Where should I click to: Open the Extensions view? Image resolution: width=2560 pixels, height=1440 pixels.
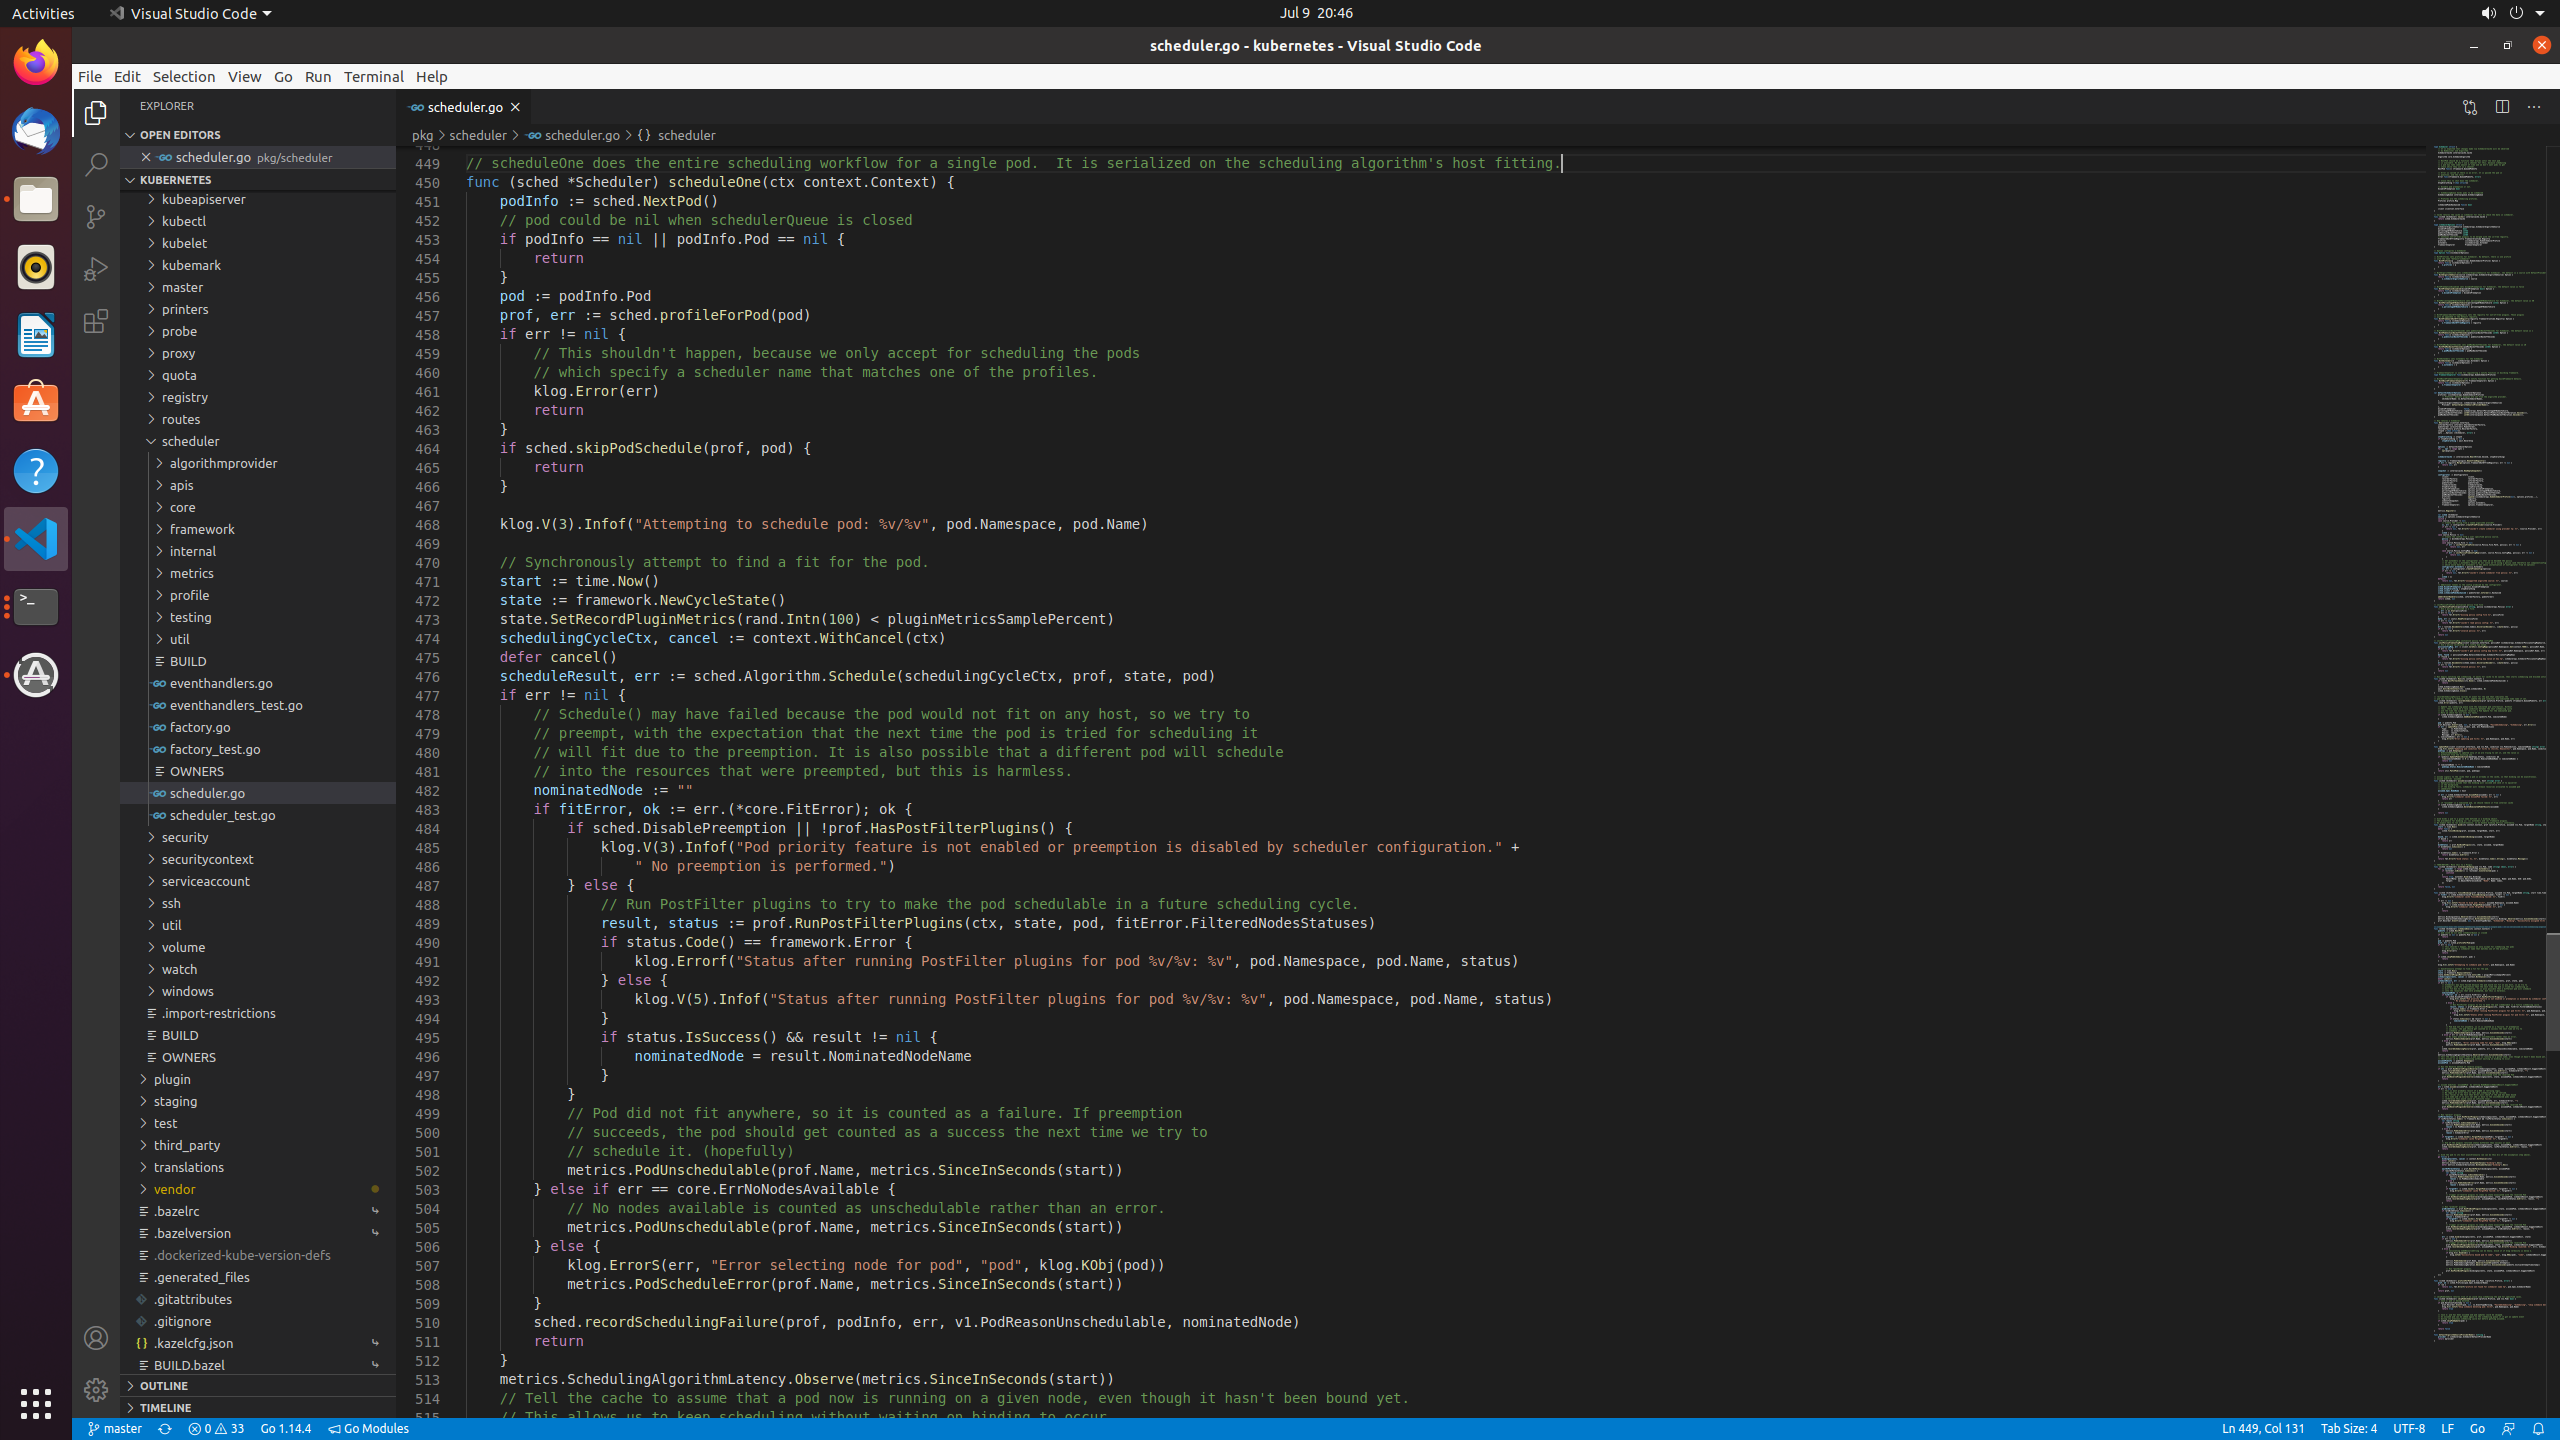coord(96,321)
